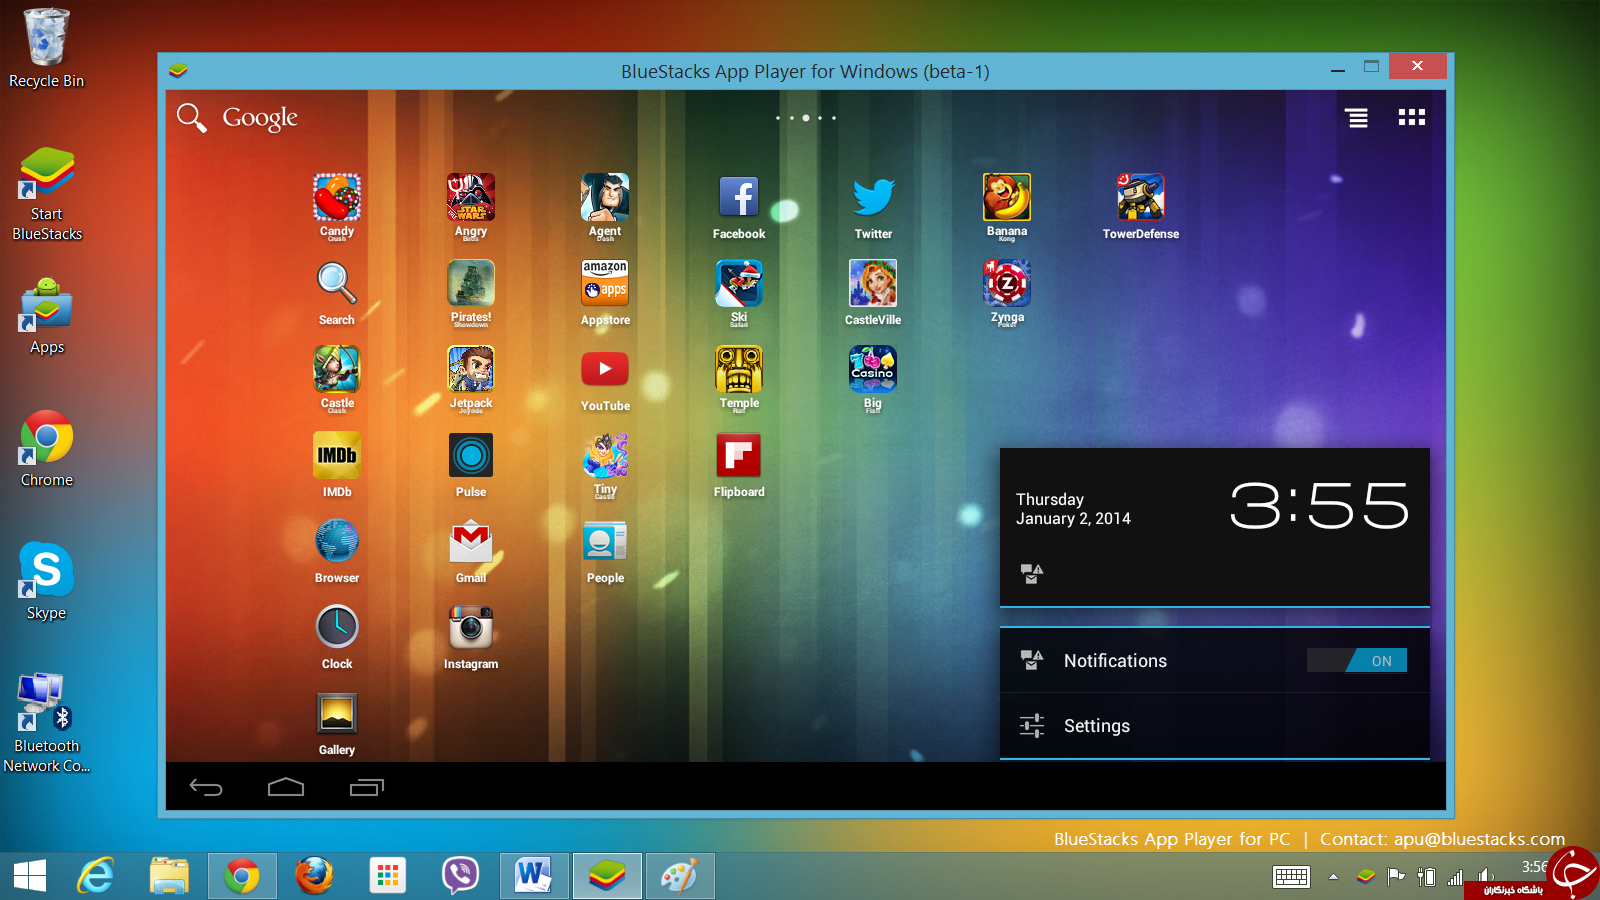
Task: Launch the Pulse app
Action: pos(471,456)
